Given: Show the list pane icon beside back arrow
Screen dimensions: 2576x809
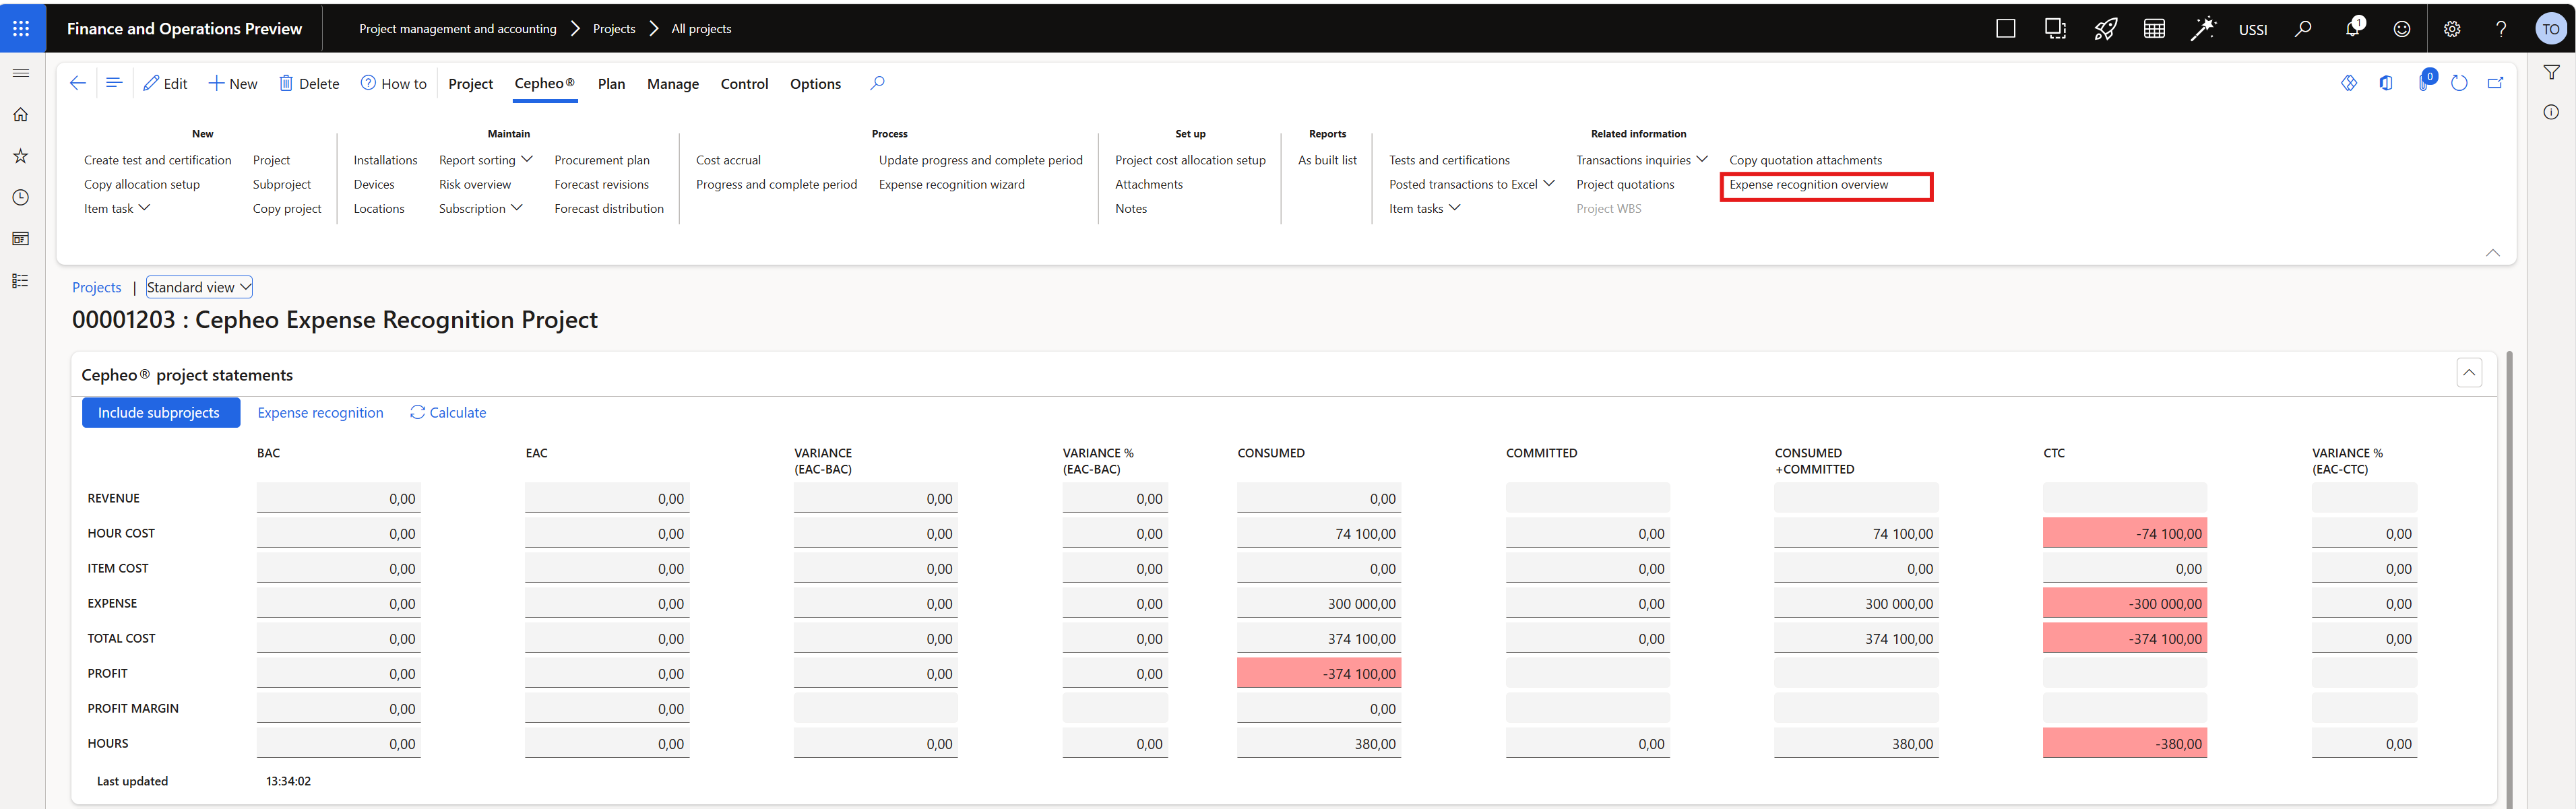Looking at the screenshot, I should (114, 83).
